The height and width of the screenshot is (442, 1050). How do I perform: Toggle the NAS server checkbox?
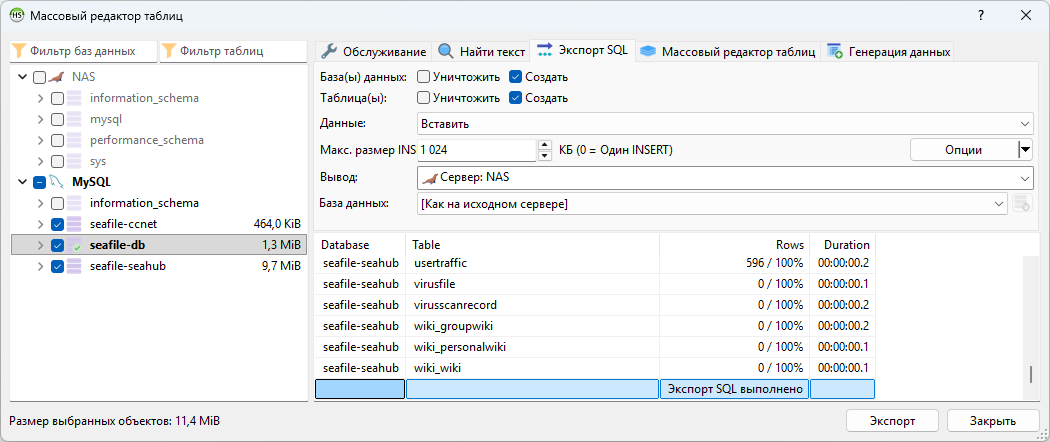point(40,77)
